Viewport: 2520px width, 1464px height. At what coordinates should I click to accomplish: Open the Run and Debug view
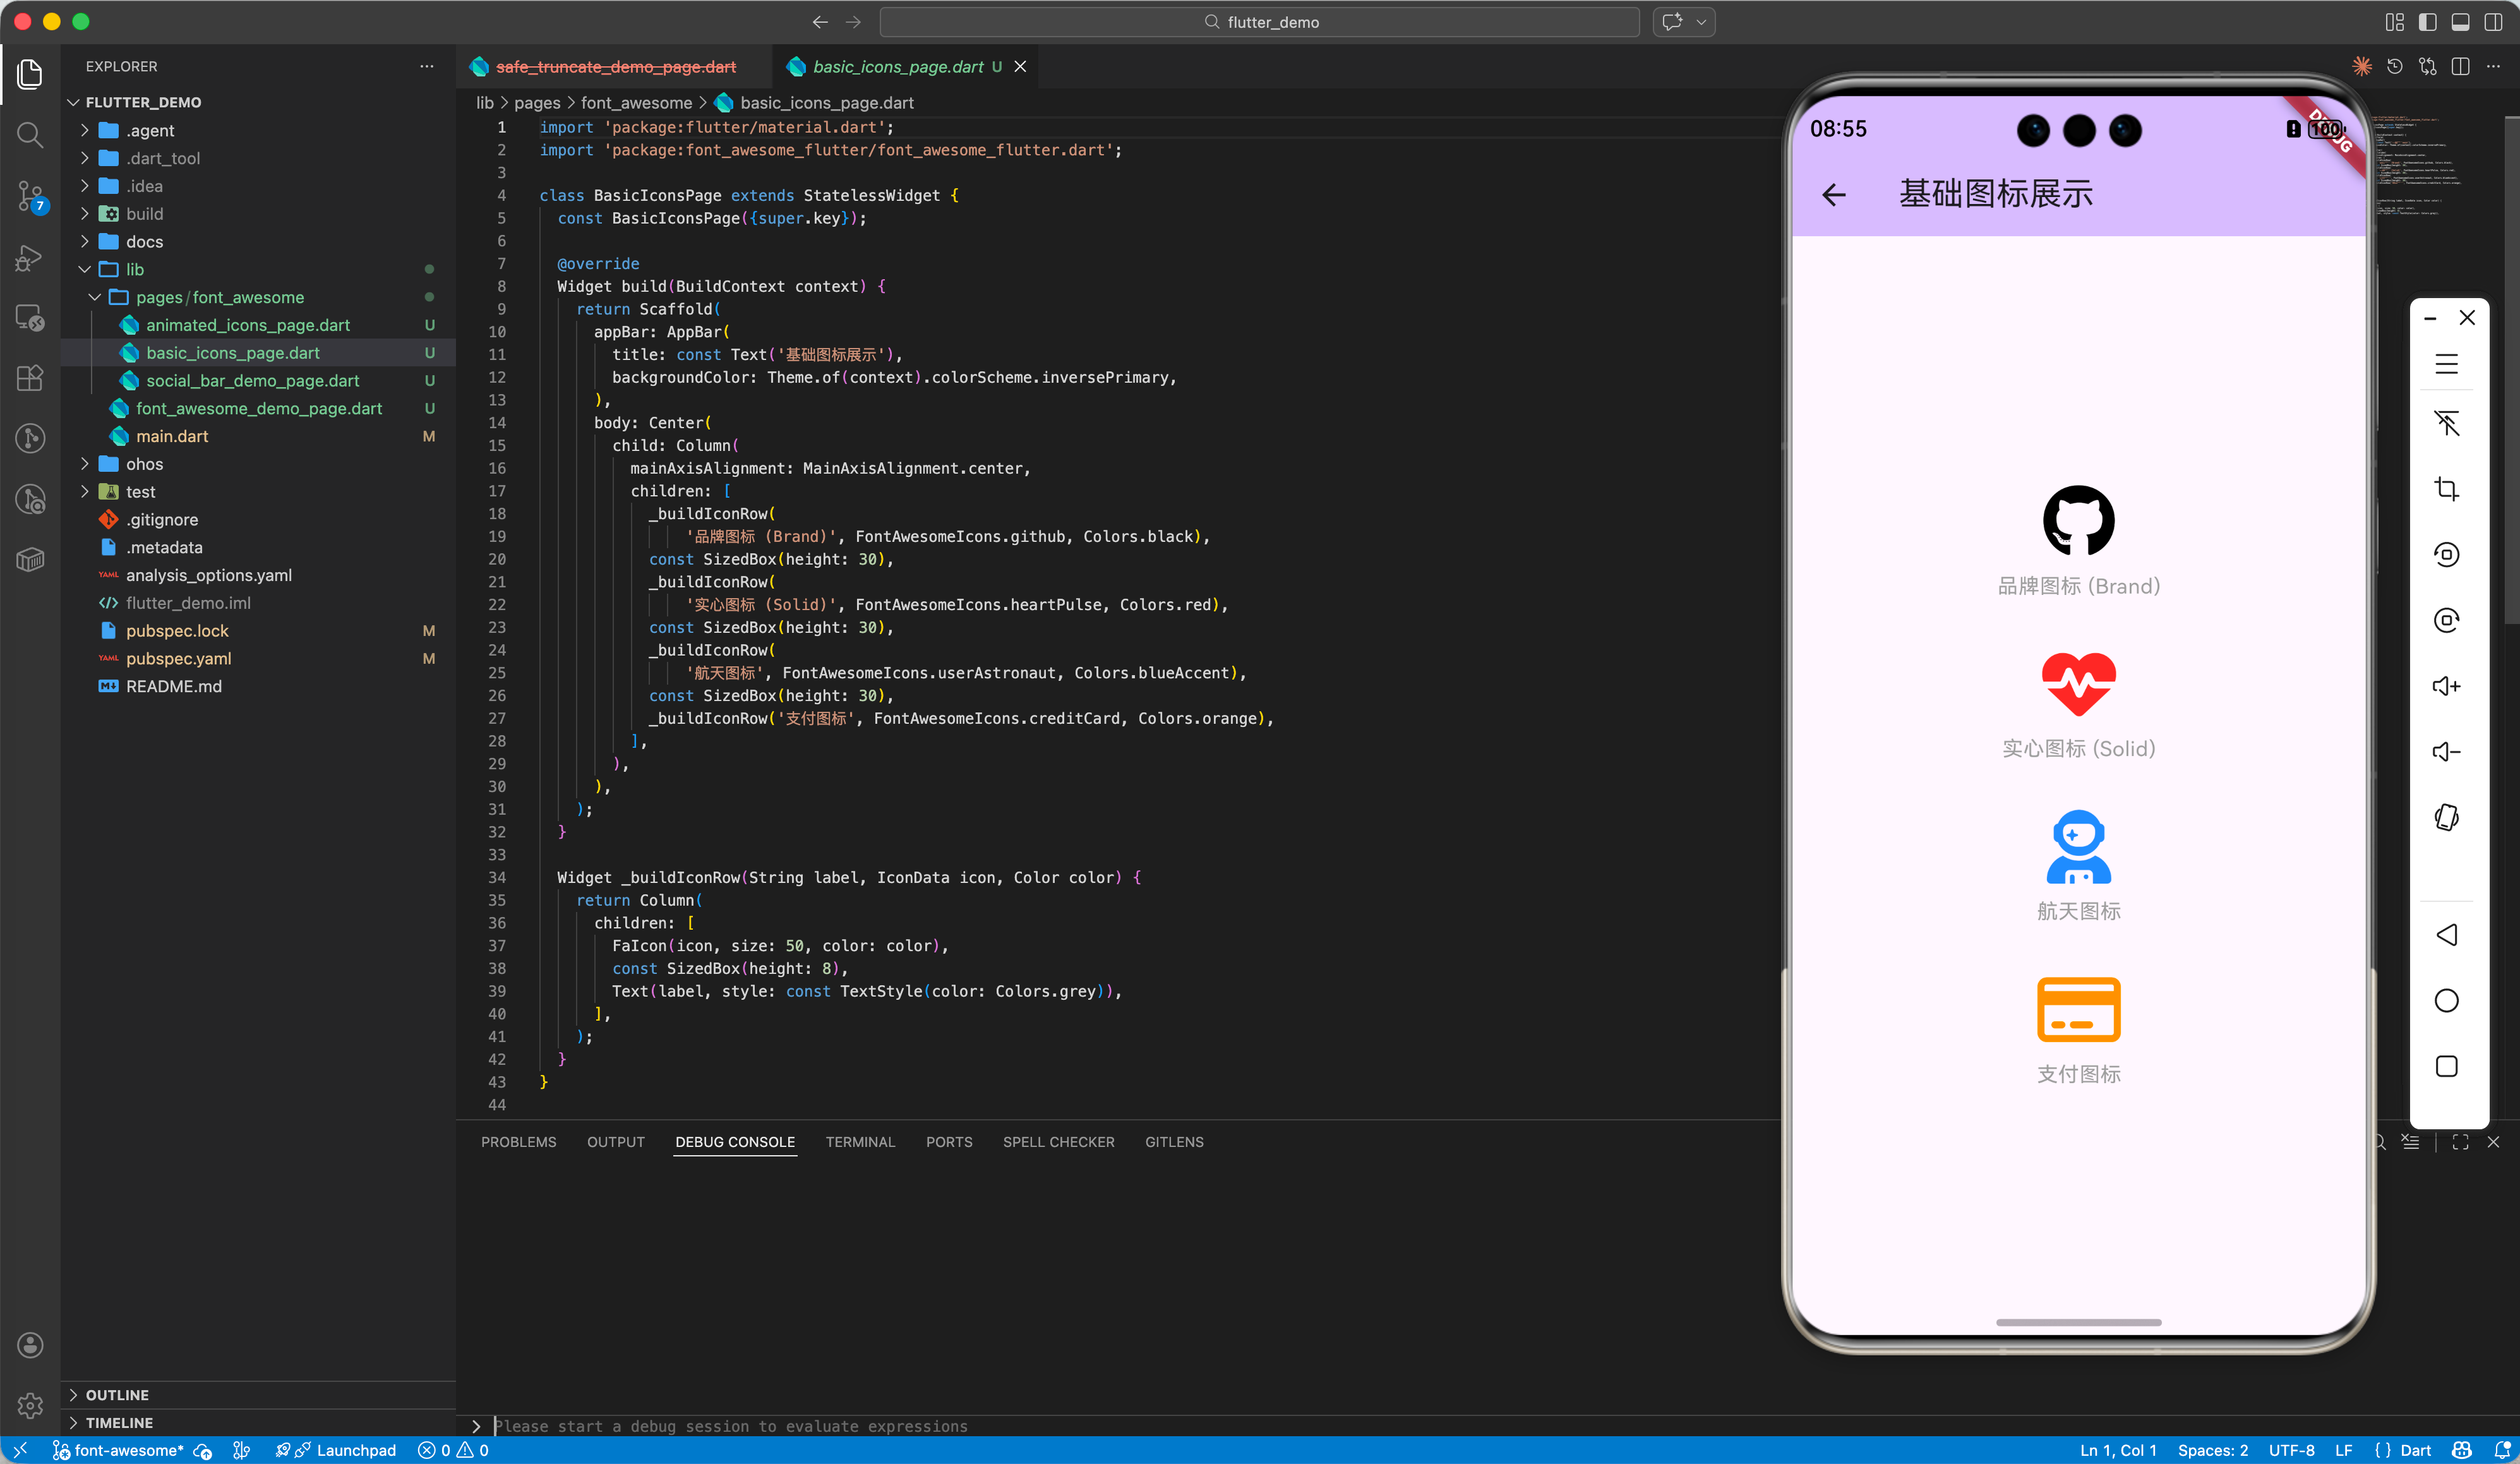coord(30,258)
